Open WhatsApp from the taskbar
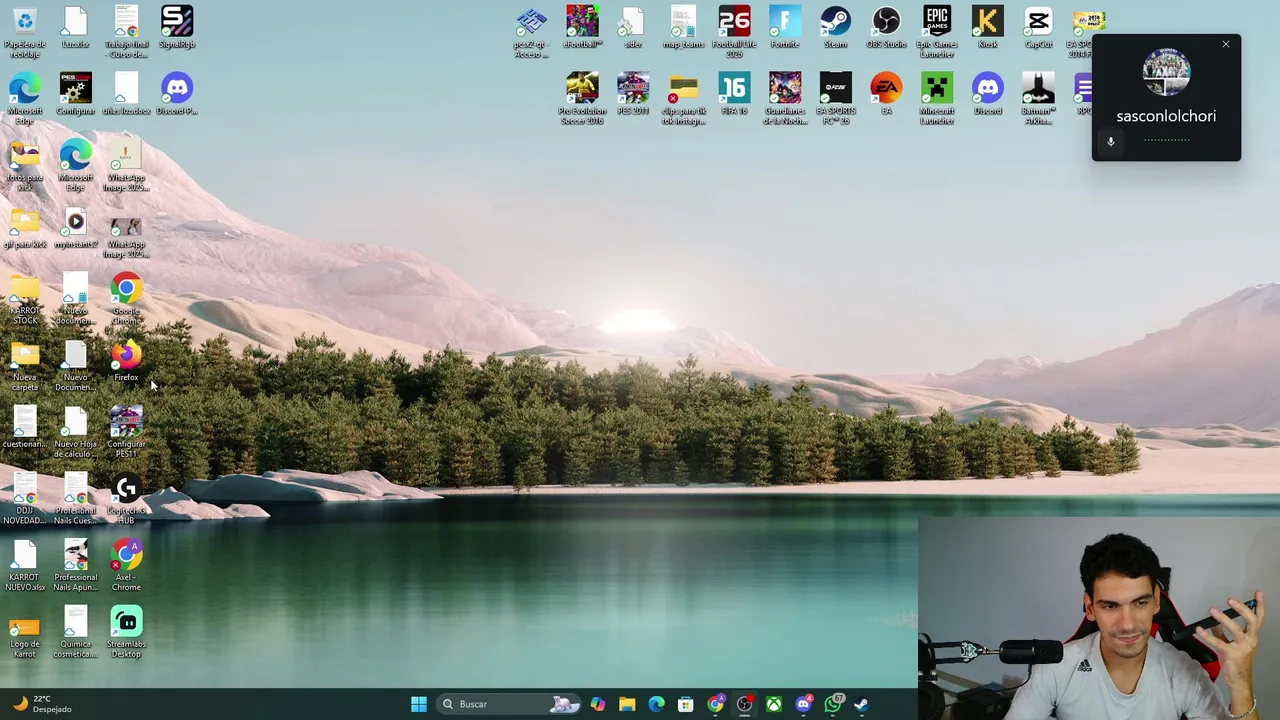The width and height of the screenshot is (1280, 720). (833, 704)
